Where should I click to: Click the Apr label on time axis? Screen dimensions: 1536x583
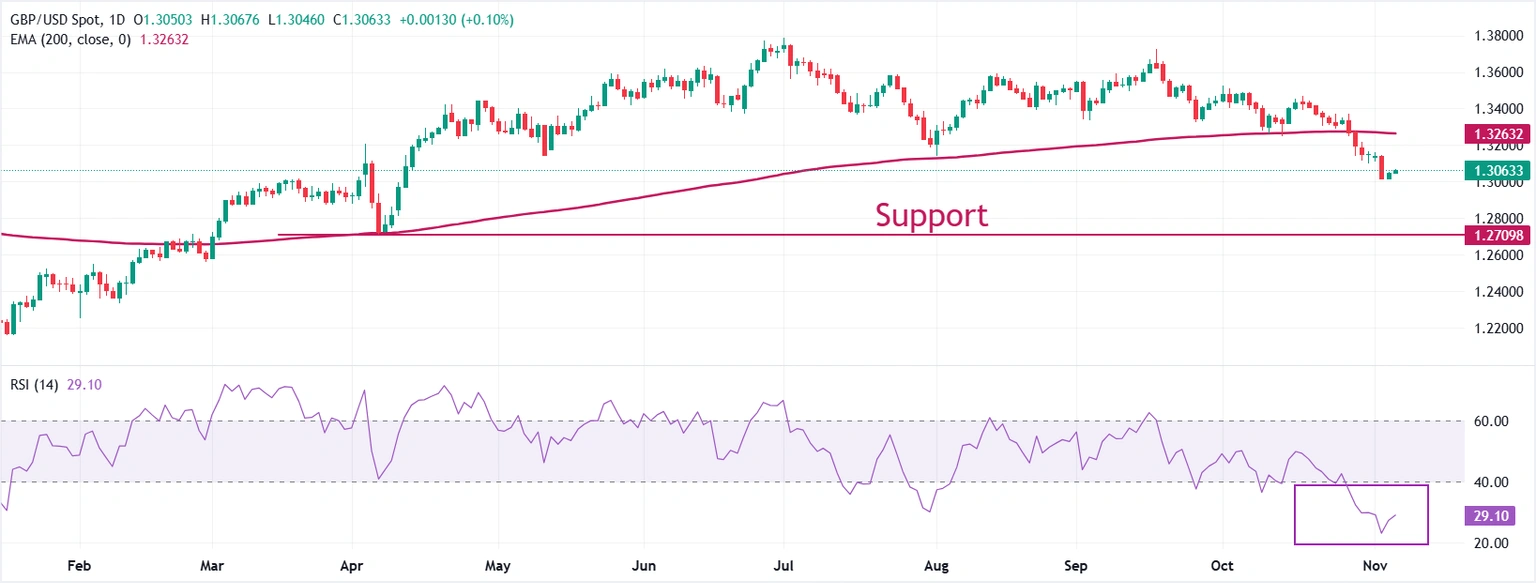pos(351,565)
